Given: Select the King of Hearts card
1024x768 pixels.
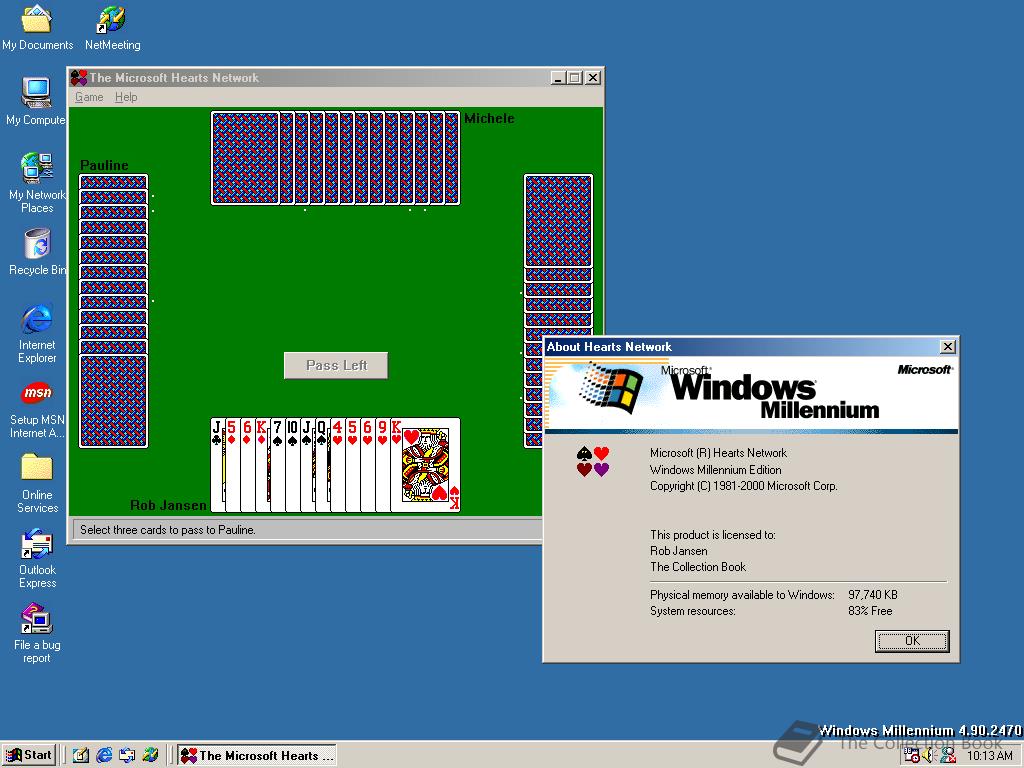Looking at the screenshot, I should (426, 465).
